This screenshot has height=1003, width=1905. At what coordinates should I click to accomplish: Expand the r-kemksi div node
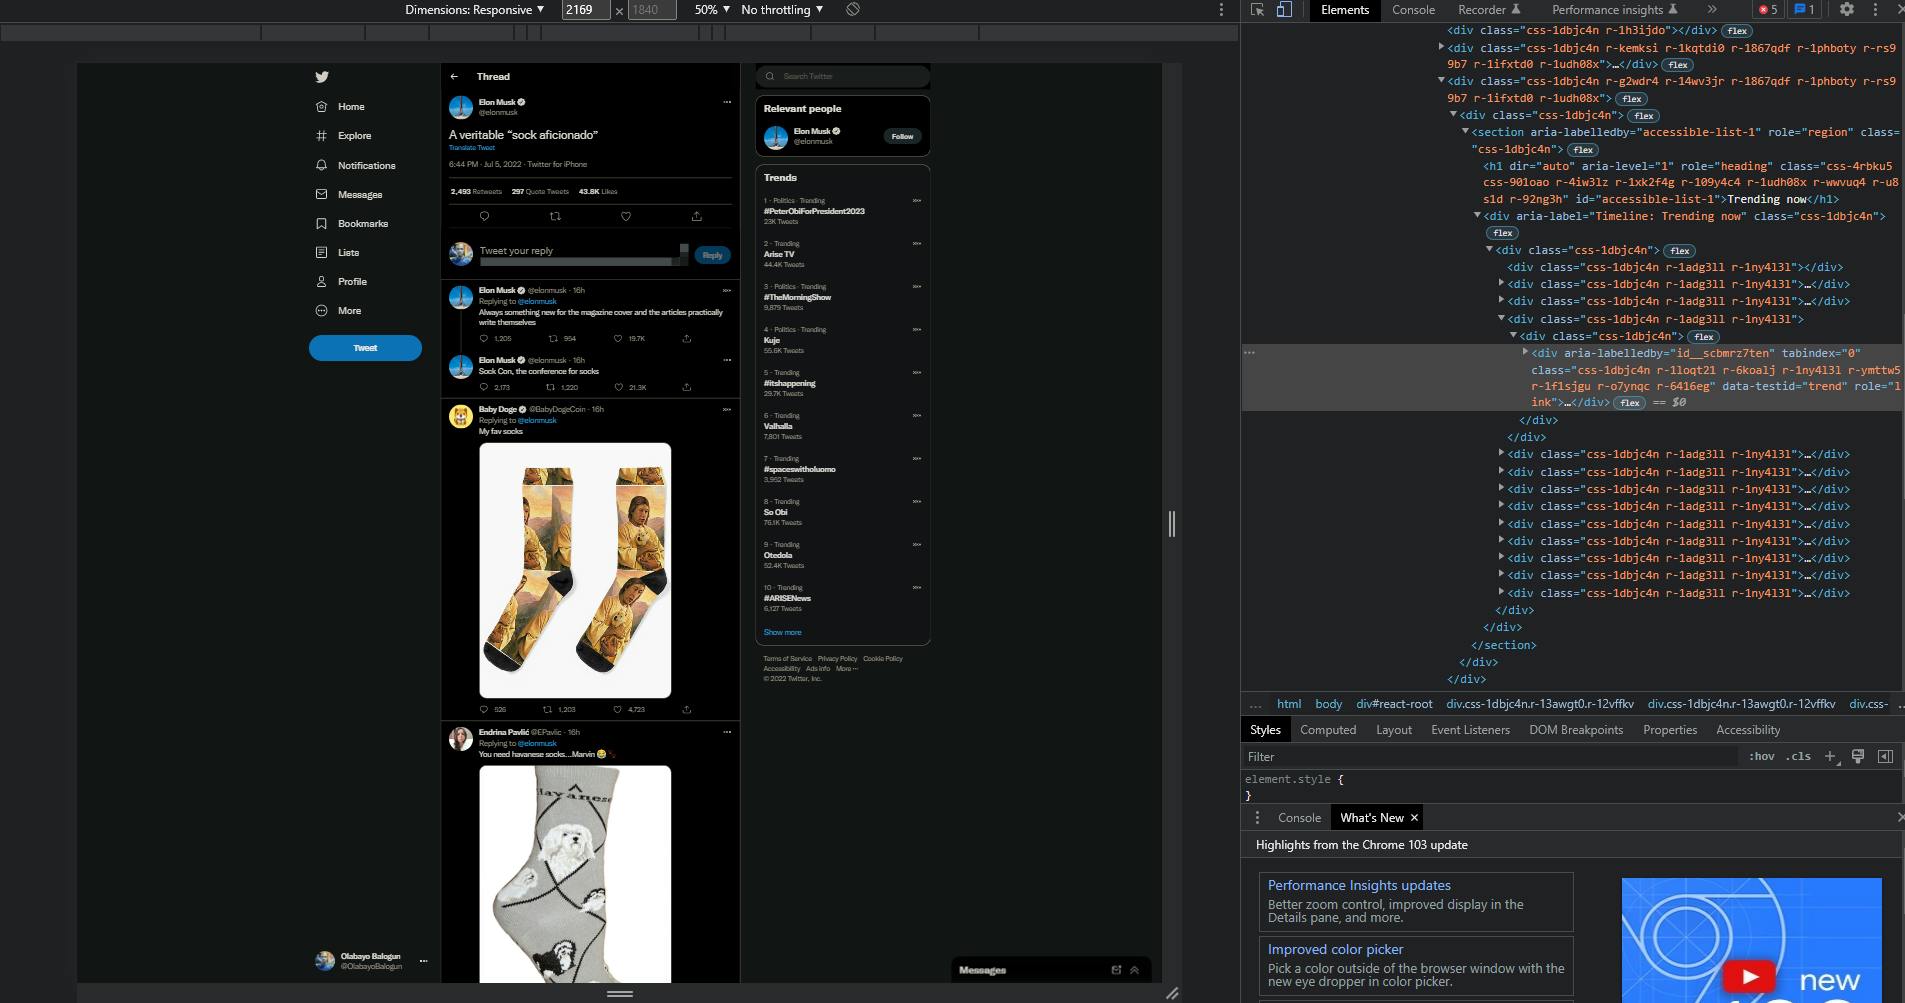1441,47
